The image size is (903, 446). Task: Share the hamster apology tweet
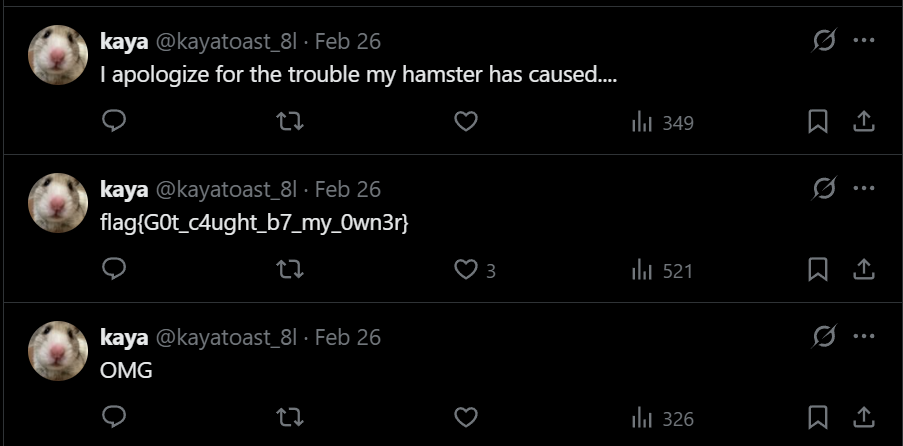(863, 122)
